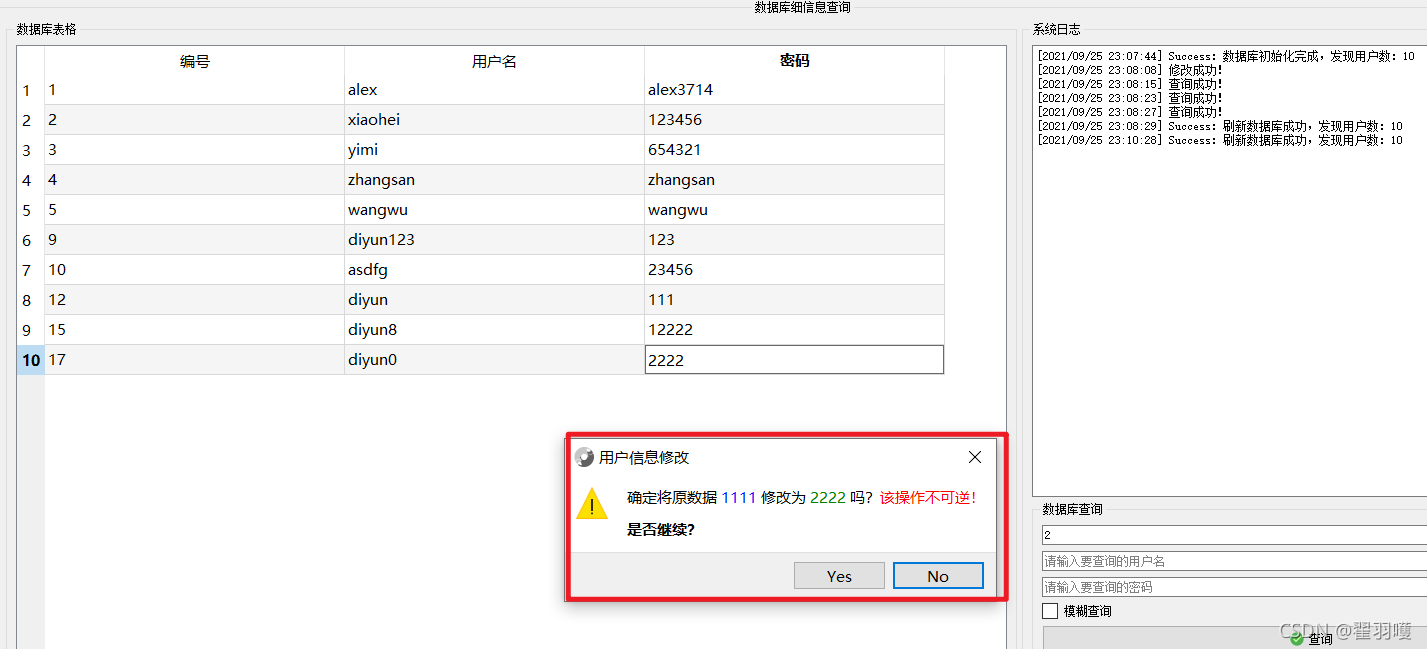The height and width of the screenshot is (649, 1427).
Task: Click username cell diyun
Action: (494, 300)
